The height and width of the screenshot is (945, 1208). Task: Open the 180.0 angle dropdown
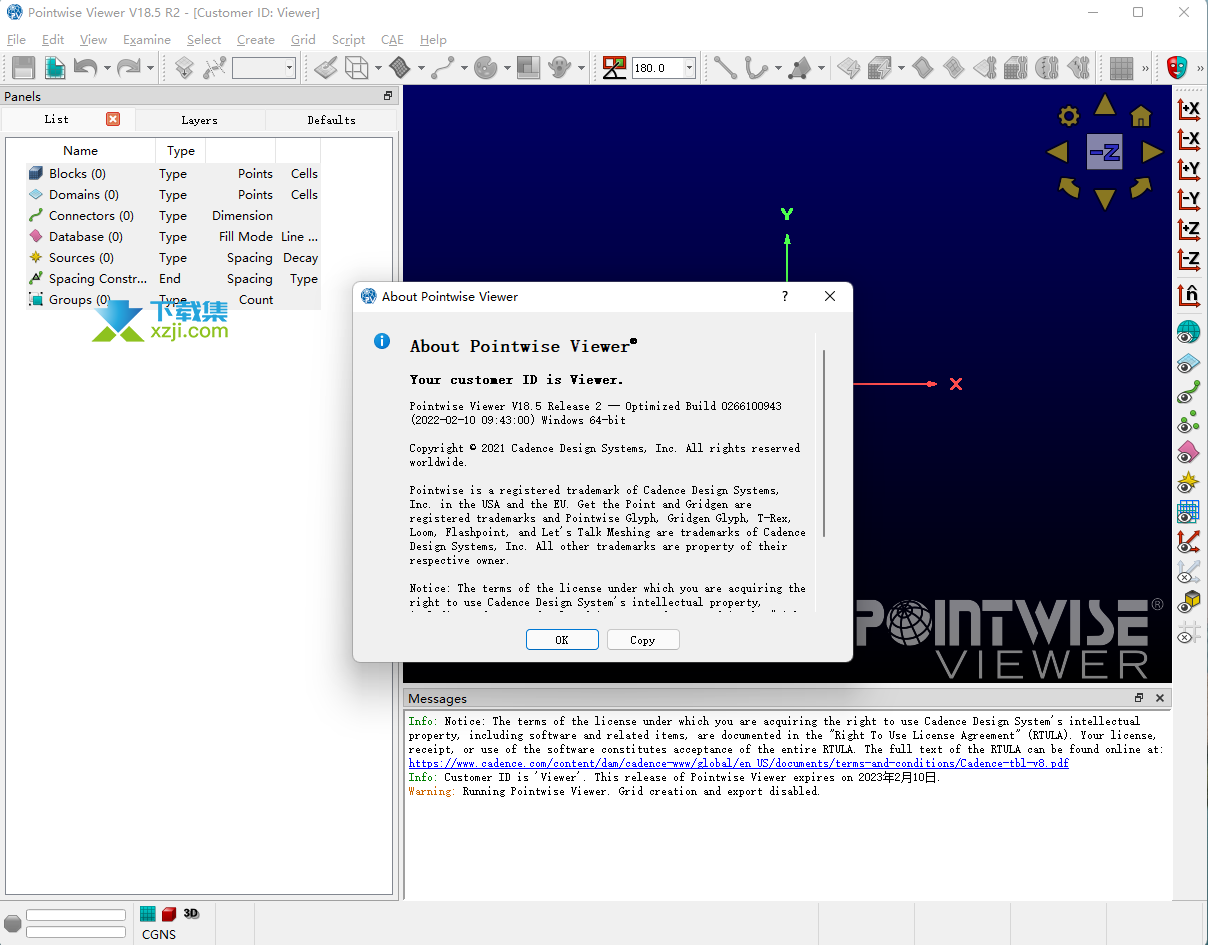click(x=689, y=68)
